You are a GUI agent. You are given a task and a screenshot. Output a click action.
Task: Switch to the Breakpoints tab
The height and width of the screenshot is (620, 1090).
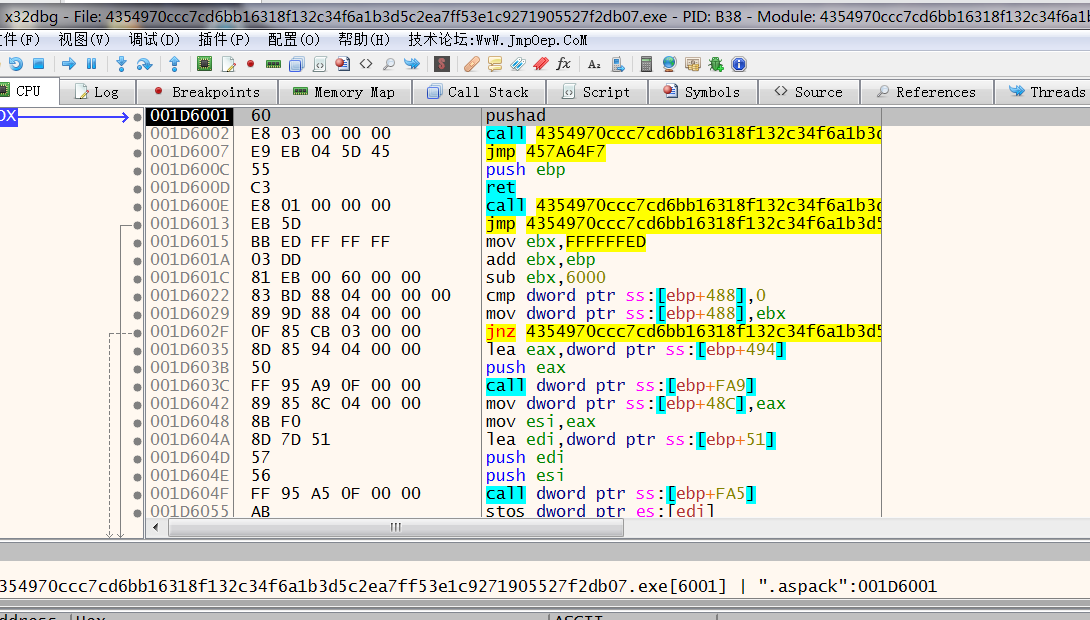click(207, 92)
